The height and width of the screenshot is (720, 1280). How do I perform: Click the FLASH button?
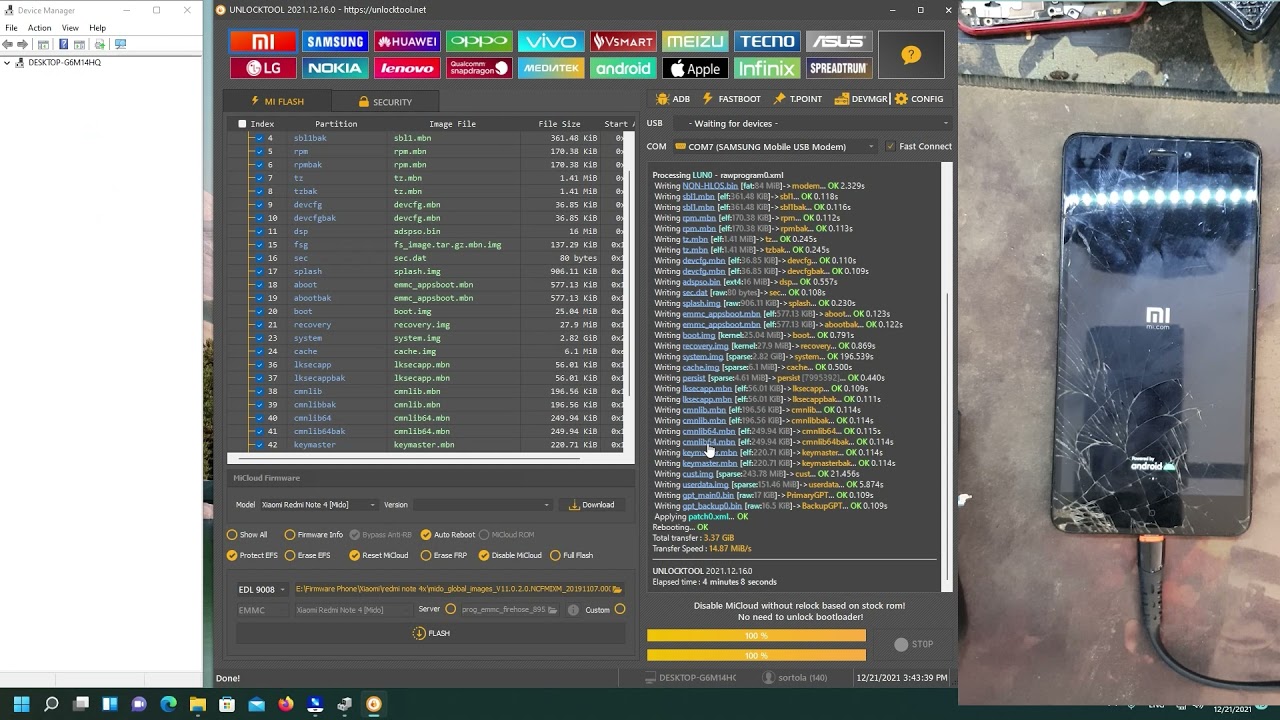432,633
